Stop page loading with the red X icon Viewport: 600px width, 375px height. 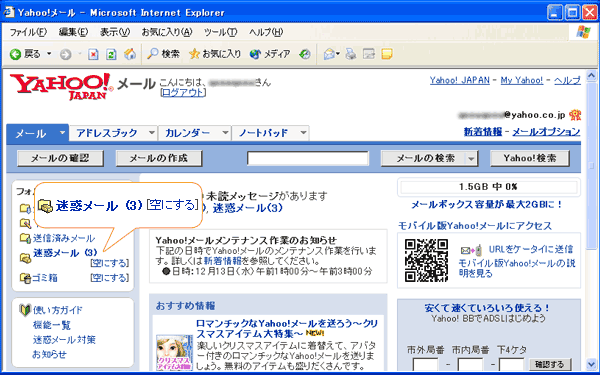[93, 55]
